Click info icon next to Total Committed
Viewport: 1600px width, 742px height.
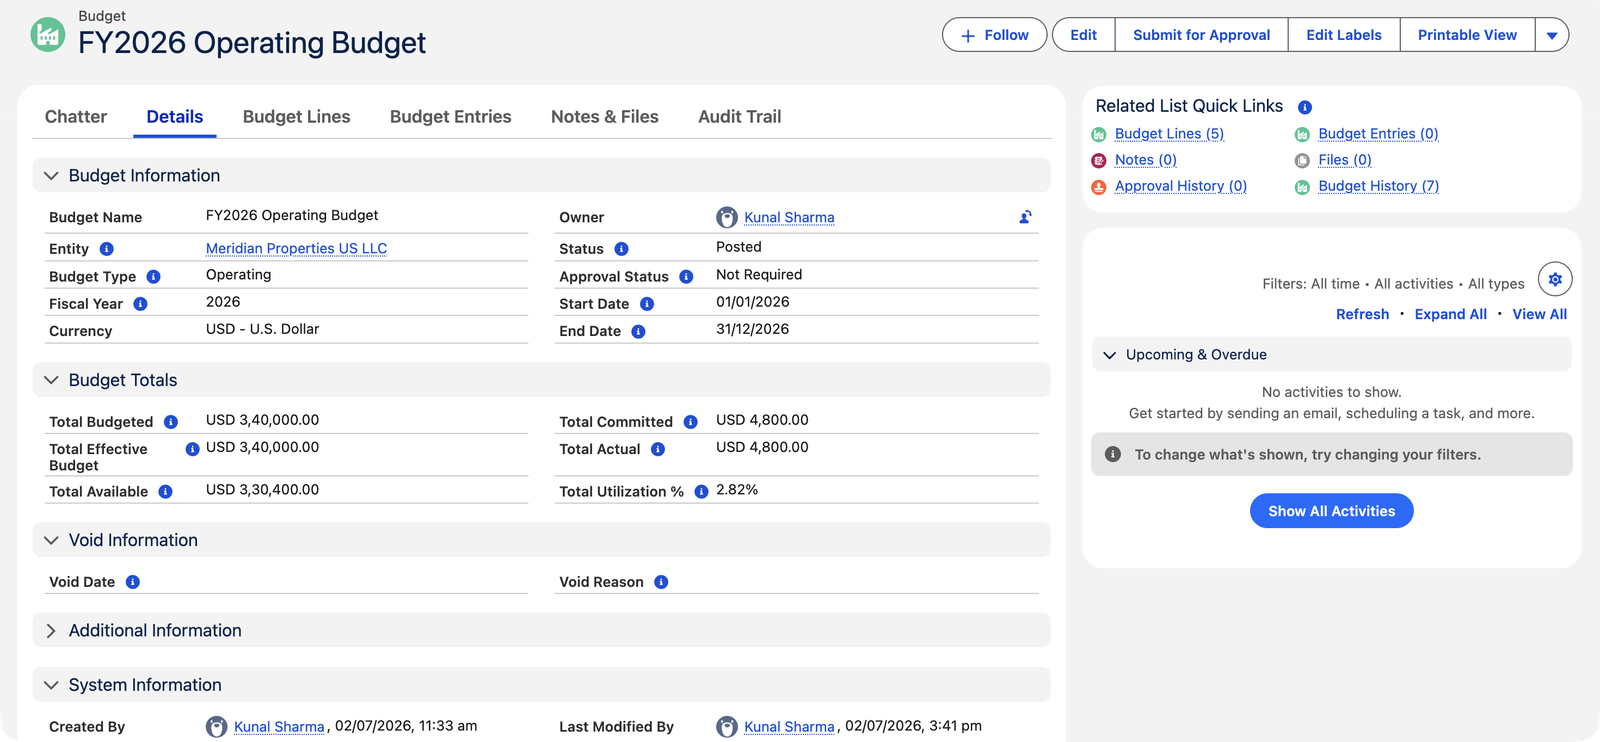point(690,422)
